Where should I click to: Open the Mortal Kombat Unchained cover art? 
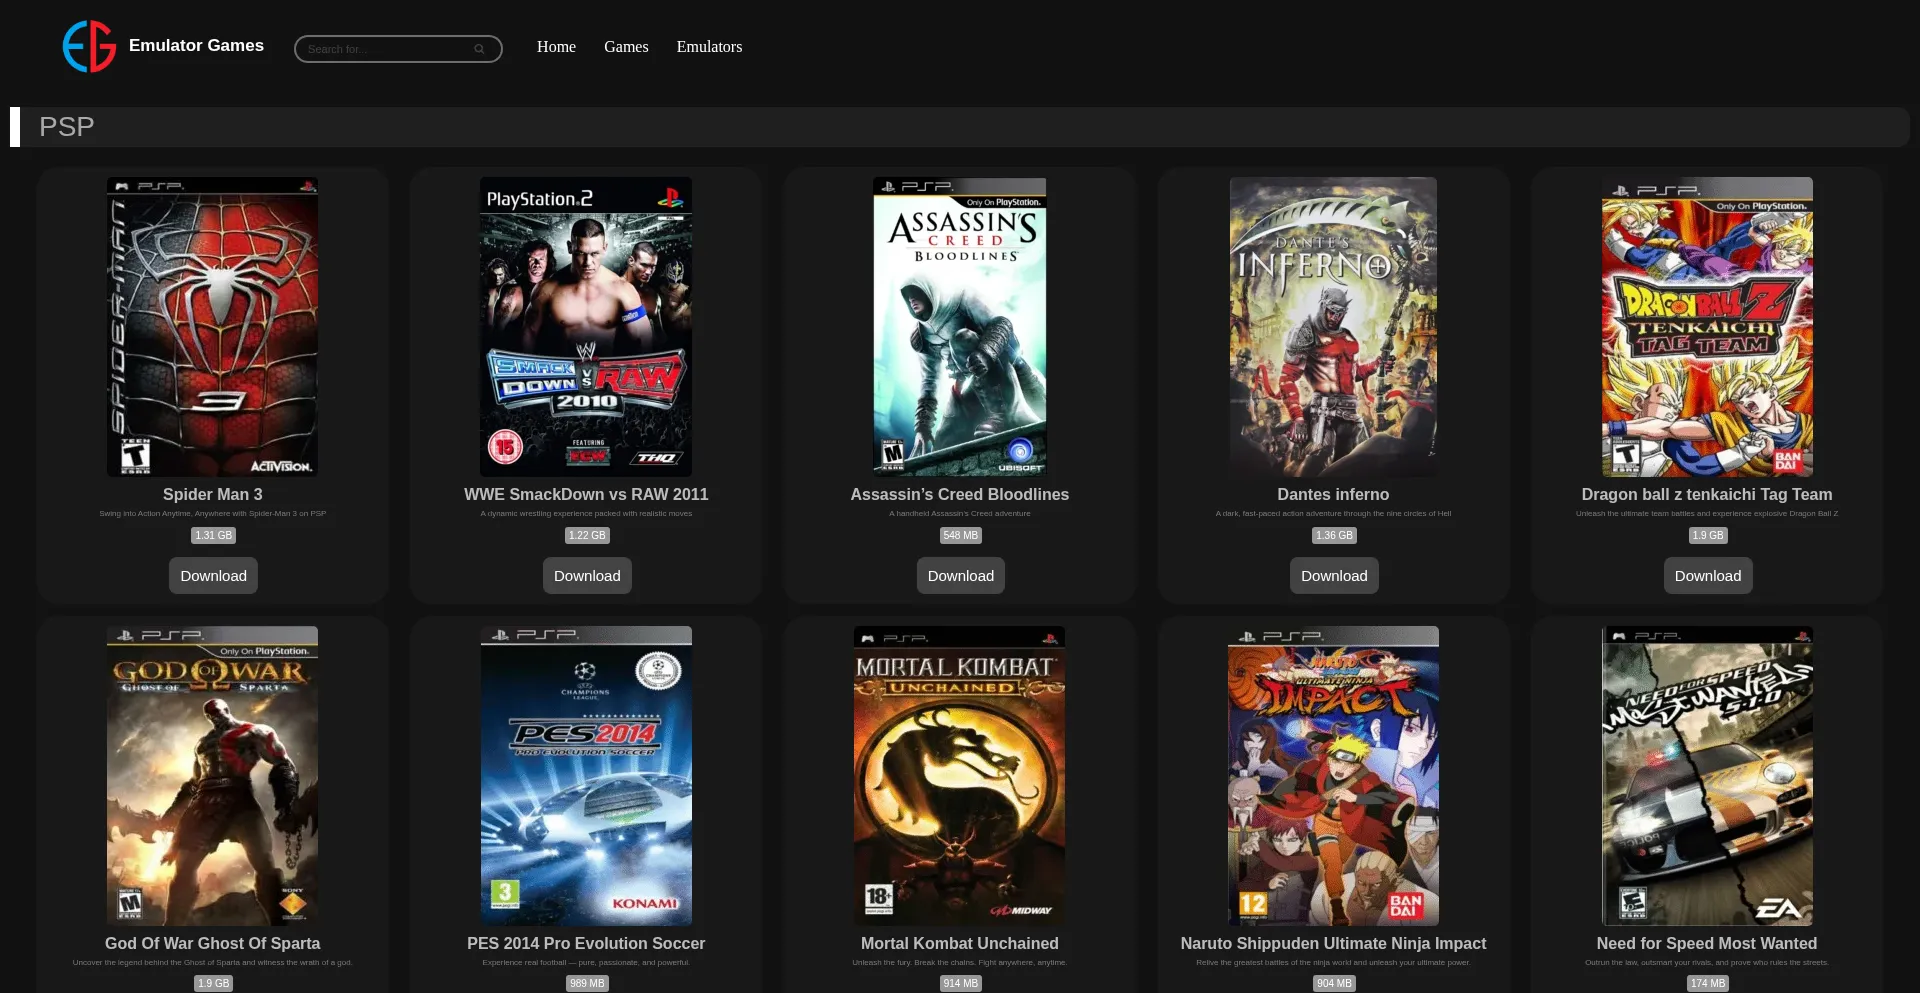(x=960, y=776)
